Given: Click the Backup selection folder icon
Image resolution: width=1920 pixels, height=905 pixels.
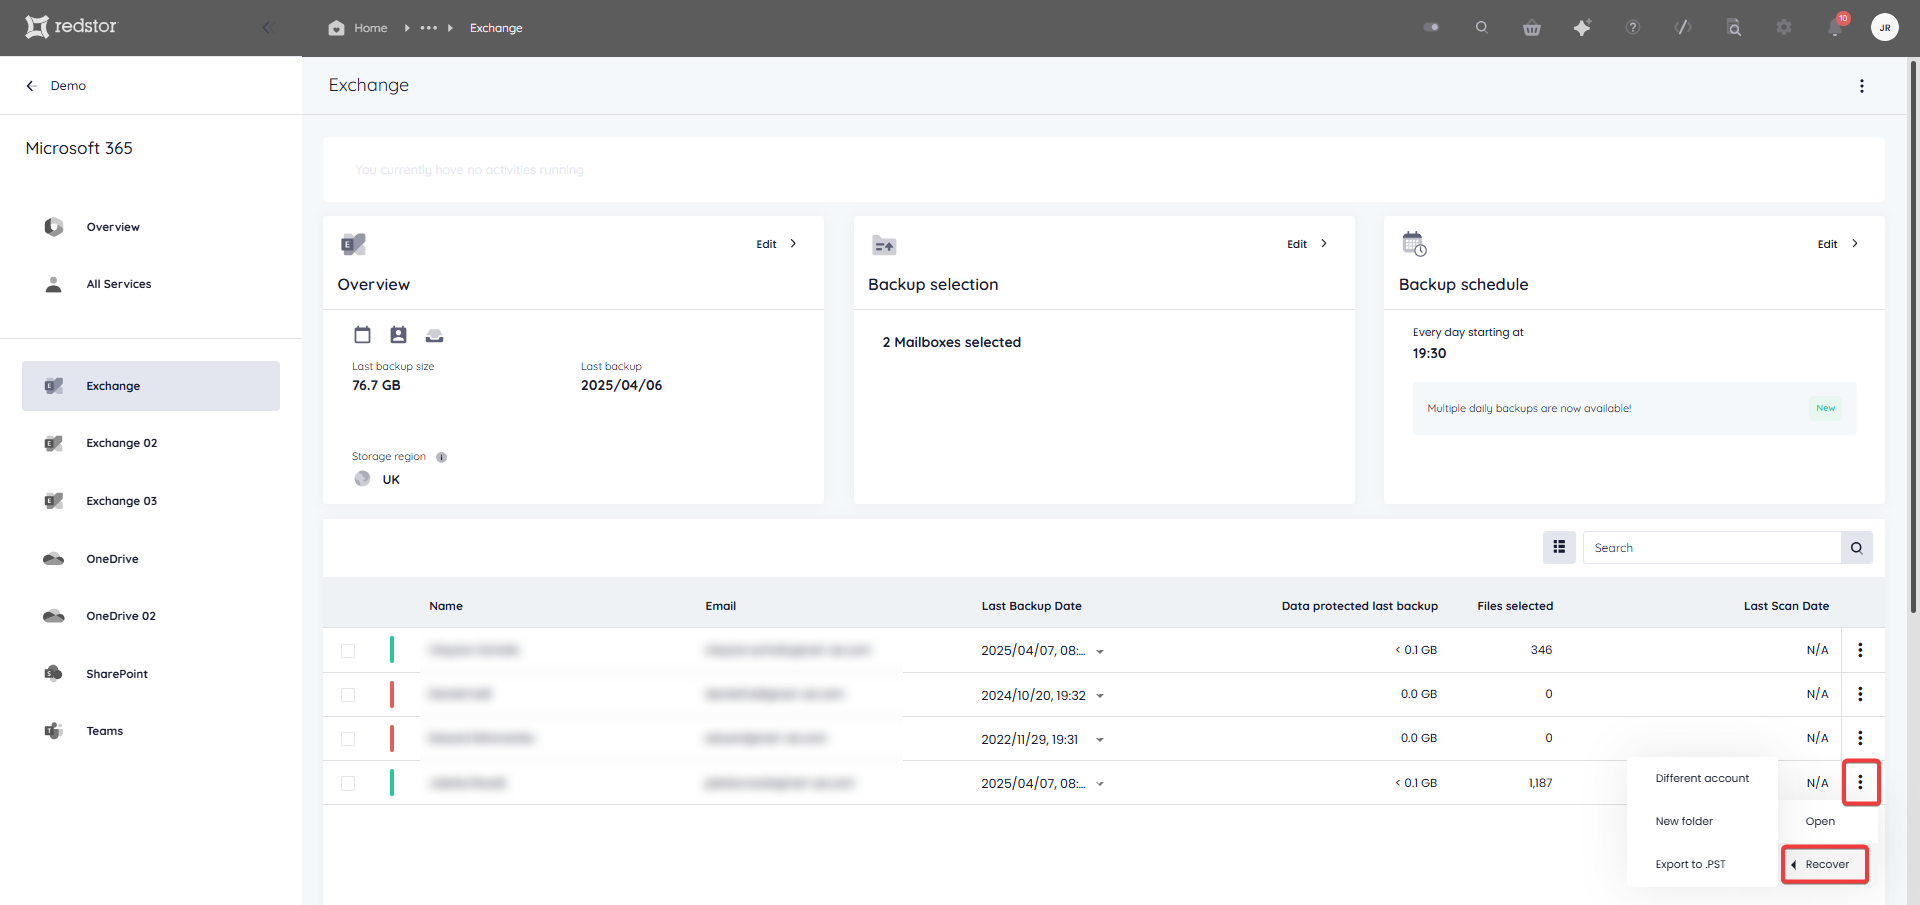Looking at the screenshot, I should tap(884, 245).
